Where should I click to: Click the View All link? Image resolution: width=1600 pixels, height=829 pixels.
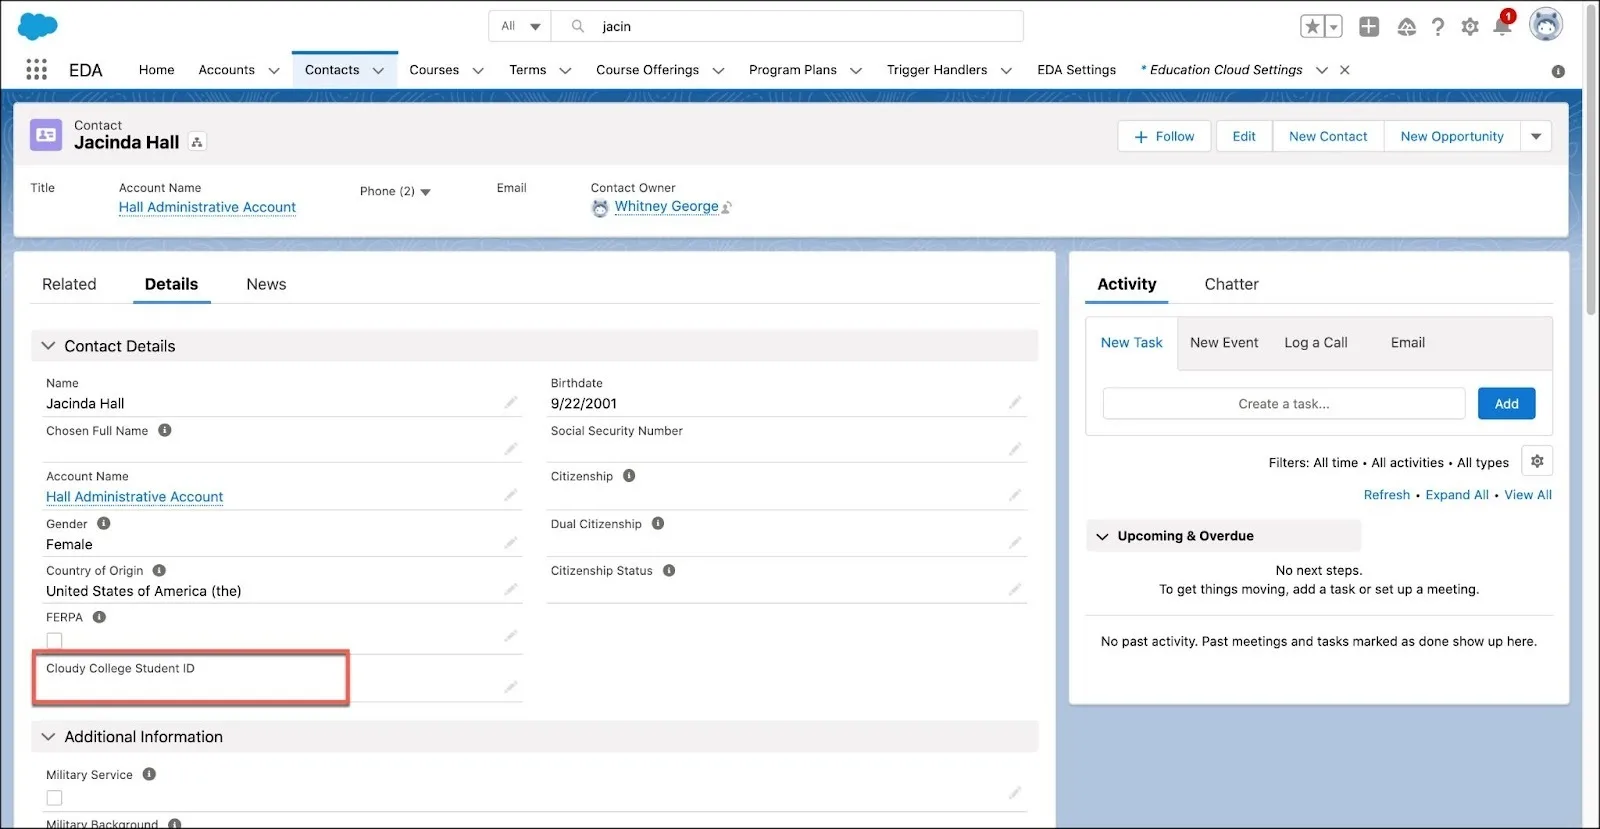coord(1528,495)
